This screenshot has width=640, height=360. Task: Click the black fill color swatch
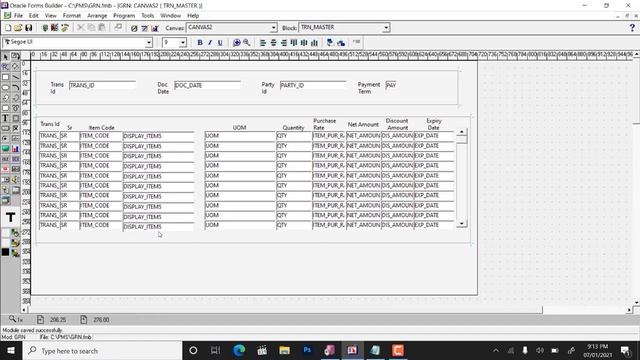(5, 252)
